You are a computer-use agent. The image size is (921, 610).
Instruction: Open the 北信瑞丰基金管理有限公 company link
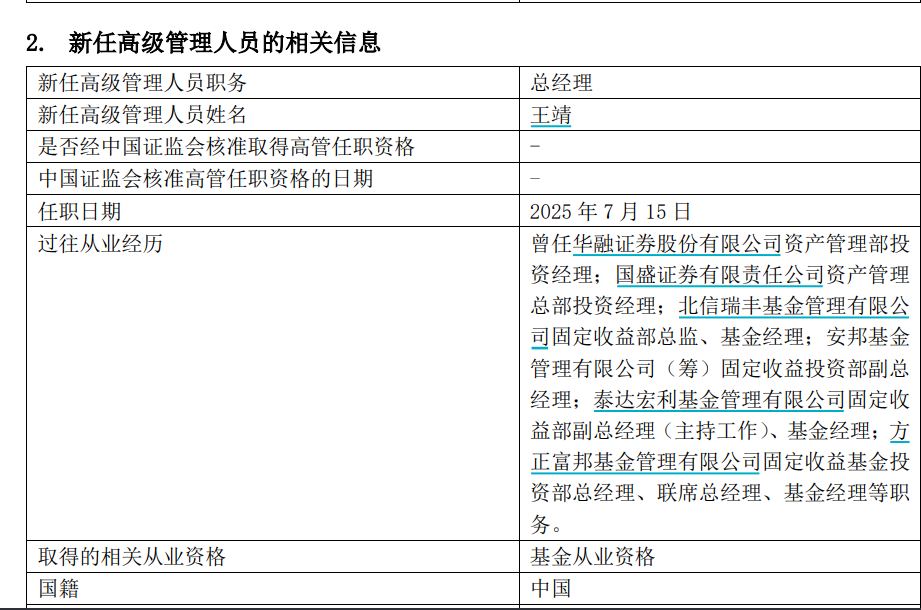pos(794,306)
